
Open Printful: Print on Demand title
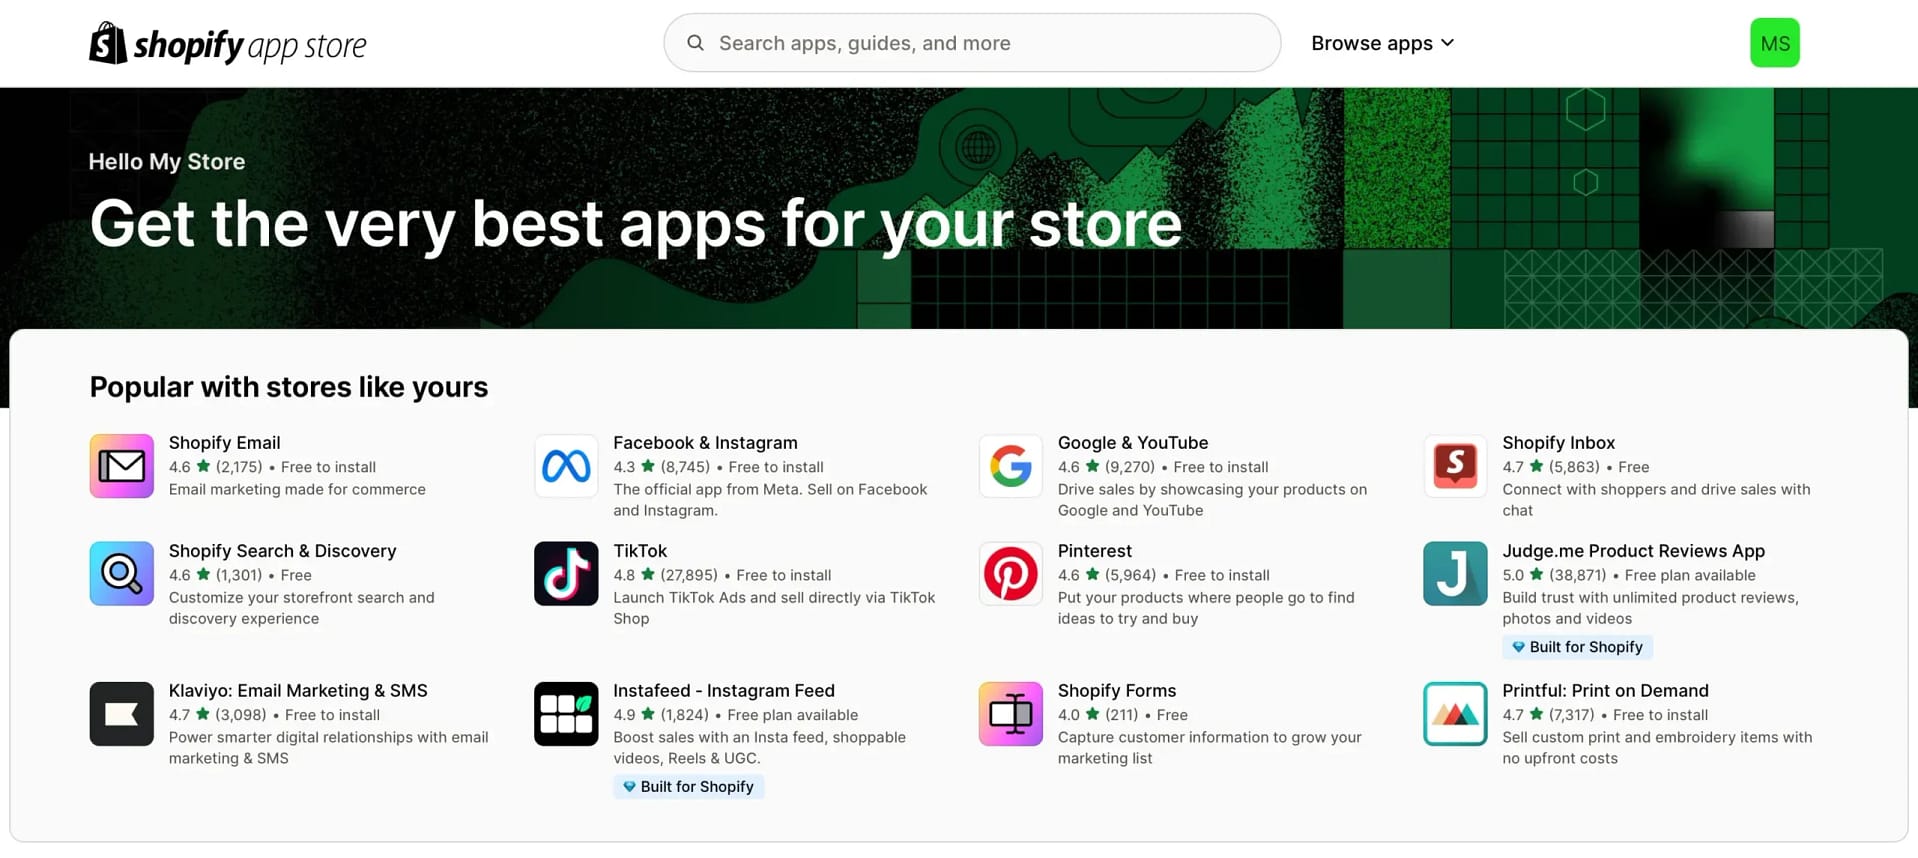point(1605,691)
